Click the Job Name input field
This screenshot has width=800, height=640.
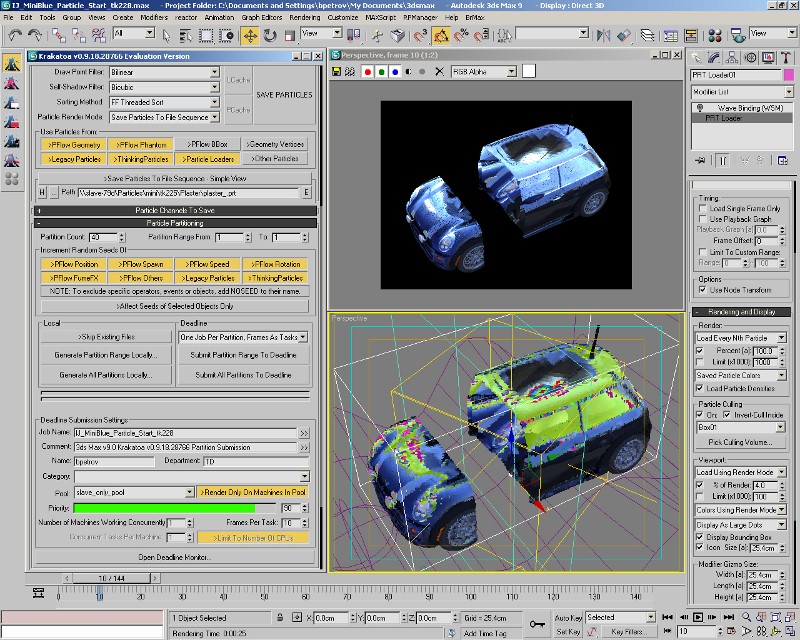coord(185,433)
